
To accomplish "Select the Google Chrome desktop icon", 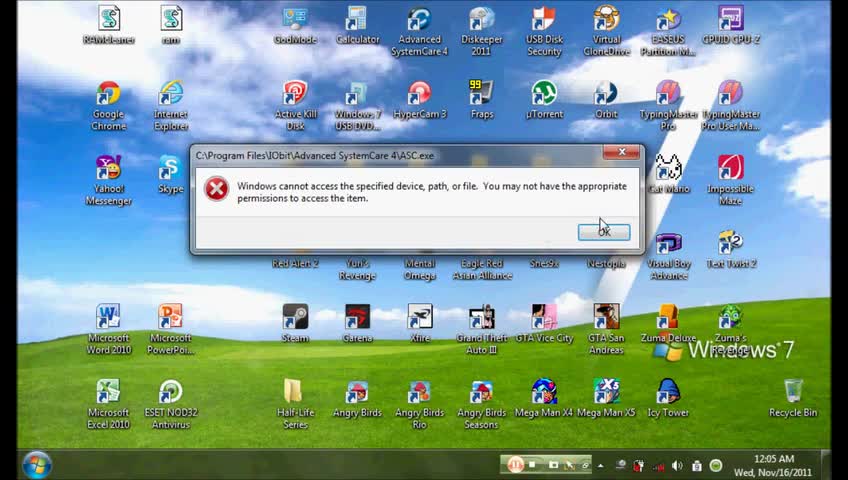I will (x=109, y=105).
